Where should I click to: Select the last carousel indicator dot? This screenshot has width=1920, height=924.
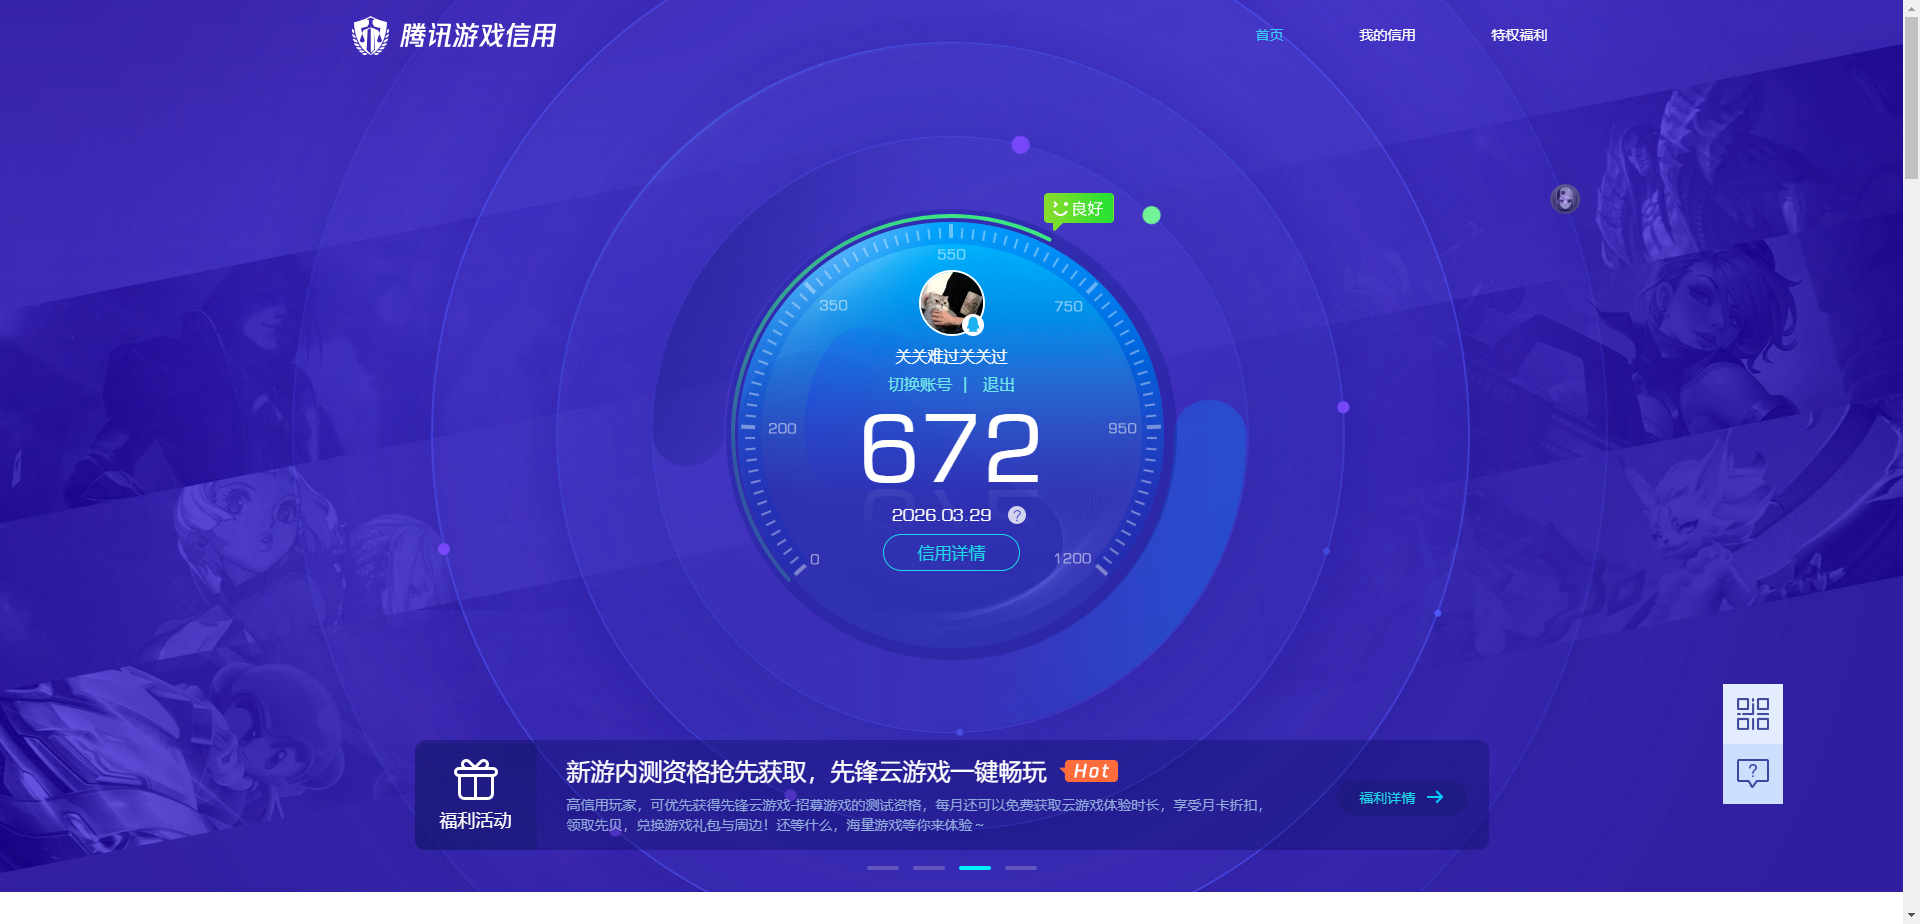(x=1021, y=868)
